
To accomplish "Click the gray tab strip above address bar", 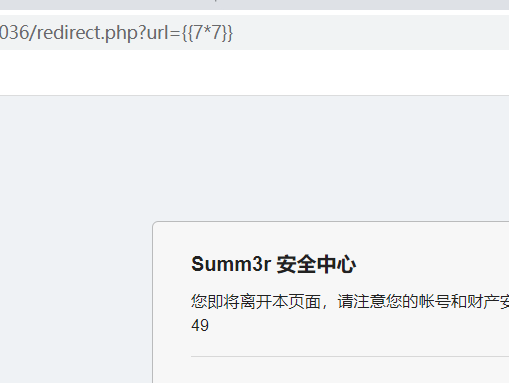I will 254,5.
